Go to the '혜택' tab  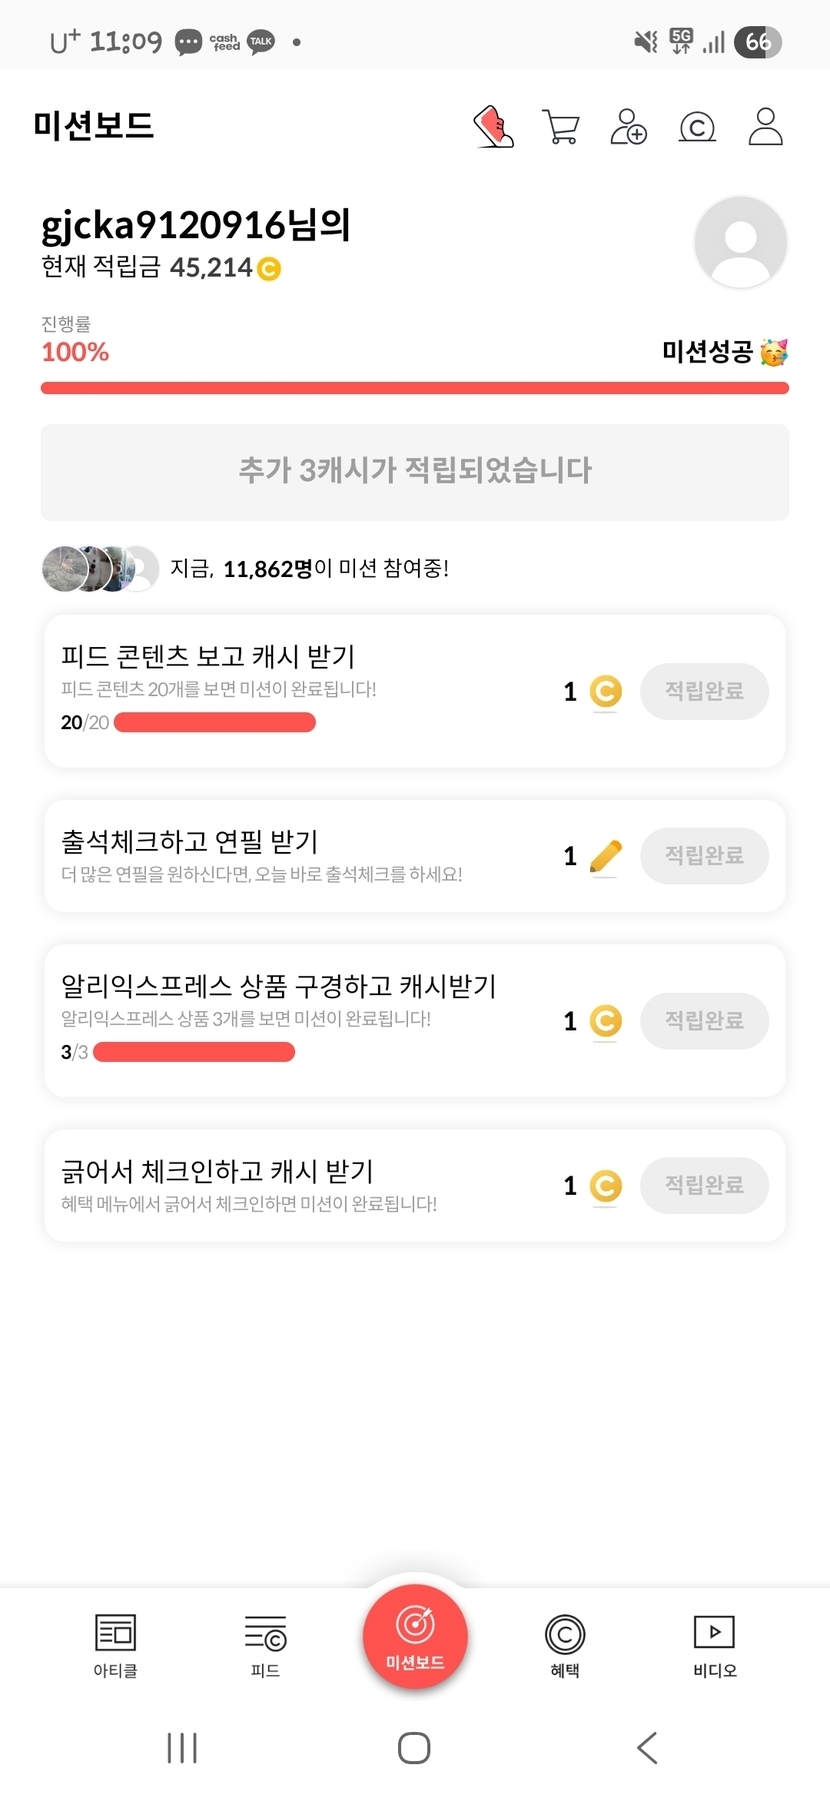[x=565, y=1645]
